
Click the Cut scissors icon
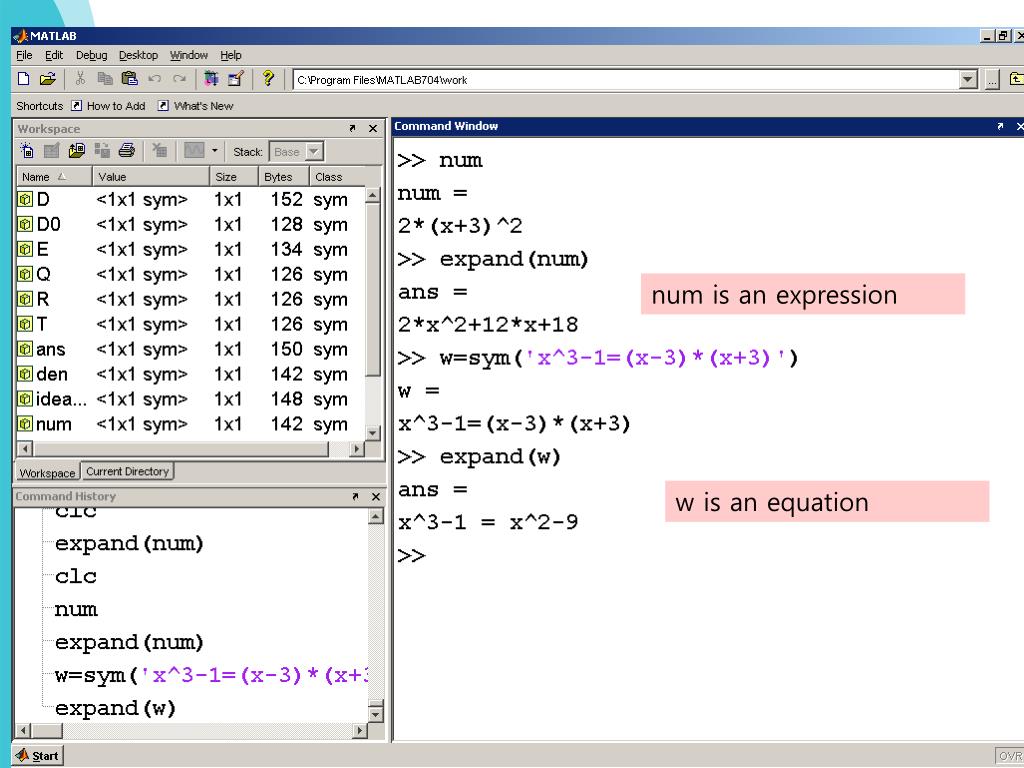(80, 79)
